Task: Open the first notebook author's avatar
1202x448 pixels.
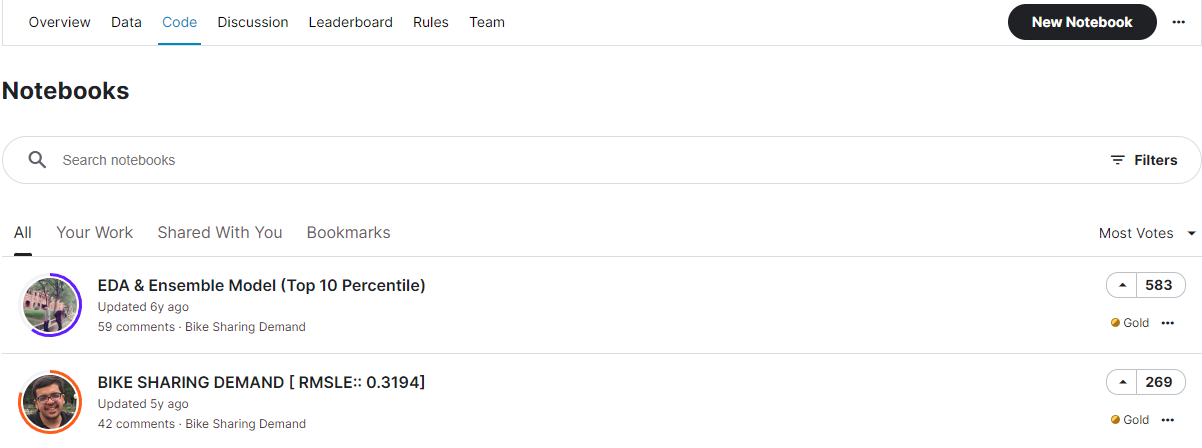Action: point(50,305)
